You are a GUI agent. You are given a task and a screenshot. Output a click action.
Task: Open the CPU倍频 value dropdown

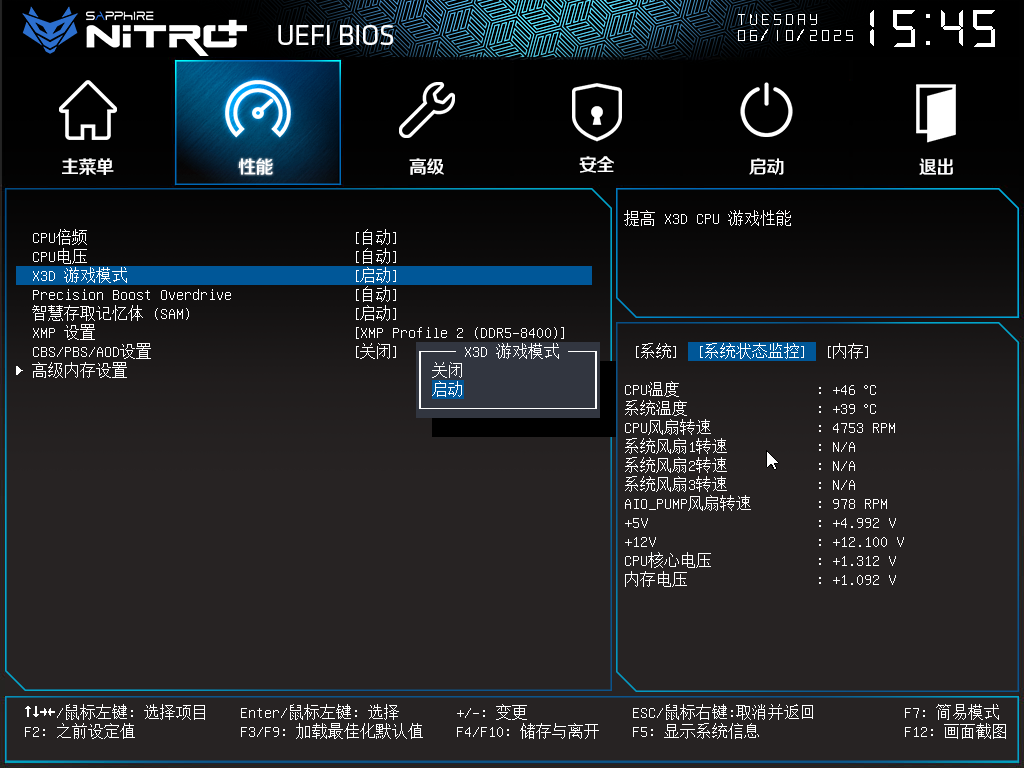(x=376, y=238)
